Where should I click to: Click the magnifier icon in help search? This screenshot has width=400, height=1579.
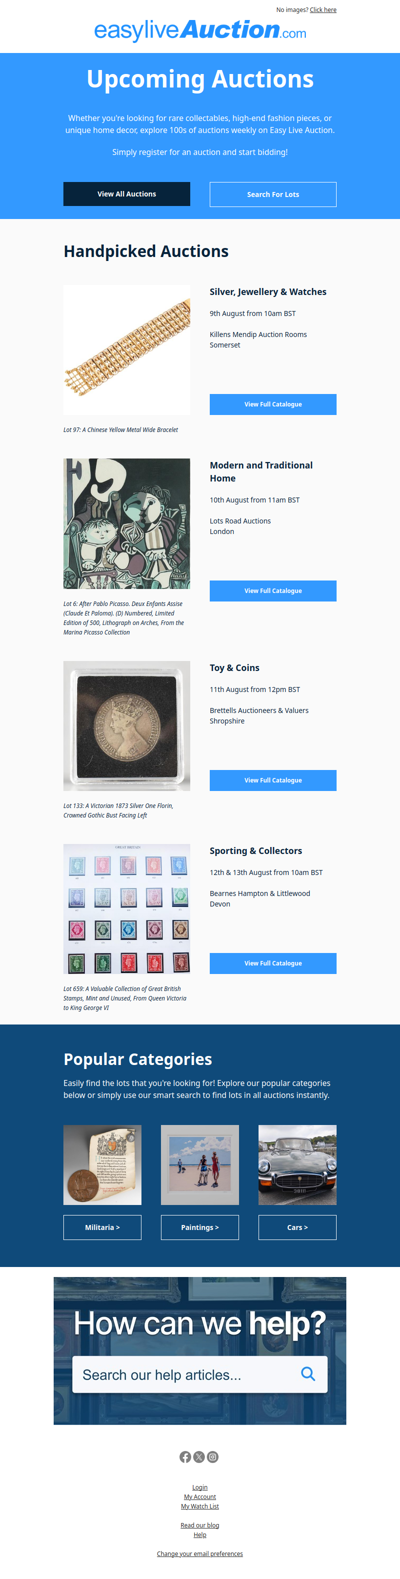pyautogui.click(x=308, y=1374)
